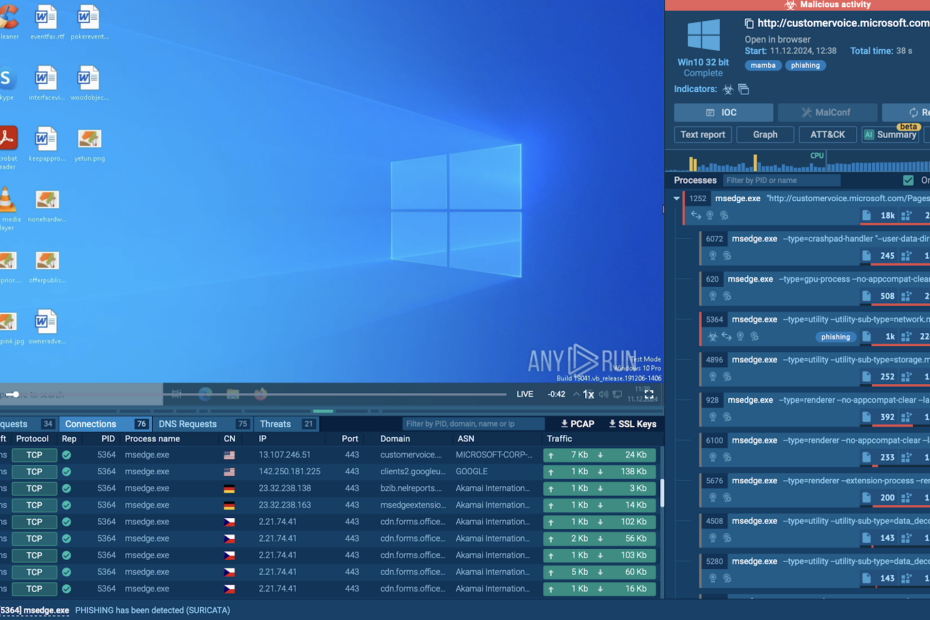Click the green reputation check on 13.107.246.51 row
The width and height of the screenshot is (930, 620).
tap(66, 455)
